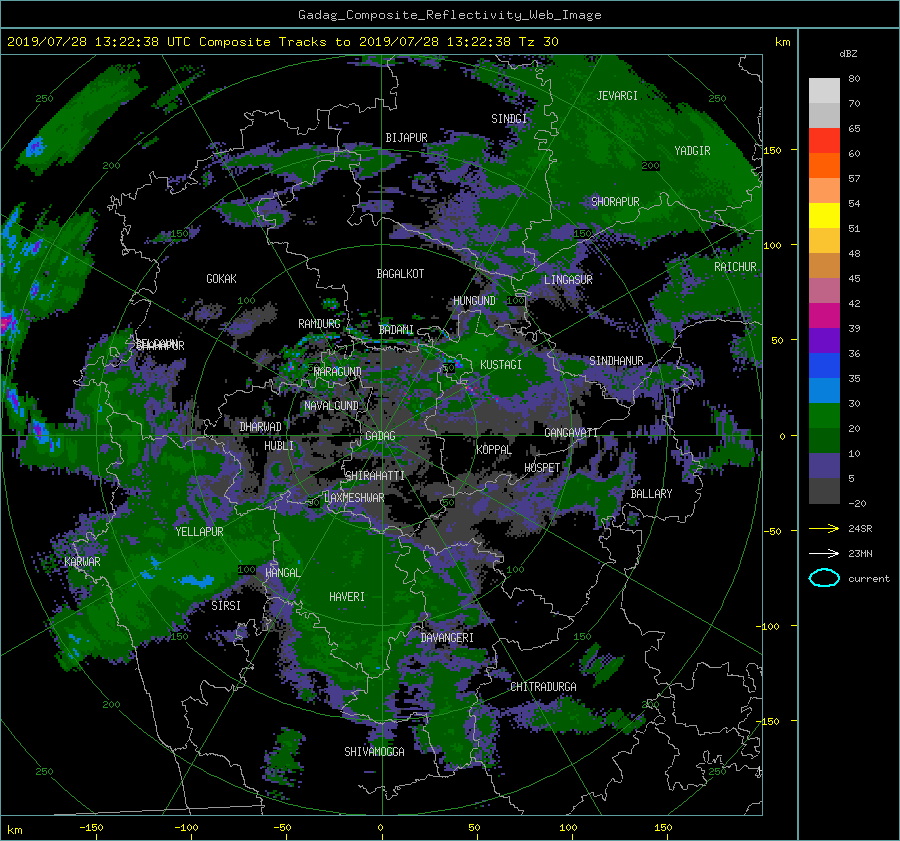The width and height of the screenshot is (900, 841).
Task: Click the BADAMI city label
Action: [x=396, y=330]
